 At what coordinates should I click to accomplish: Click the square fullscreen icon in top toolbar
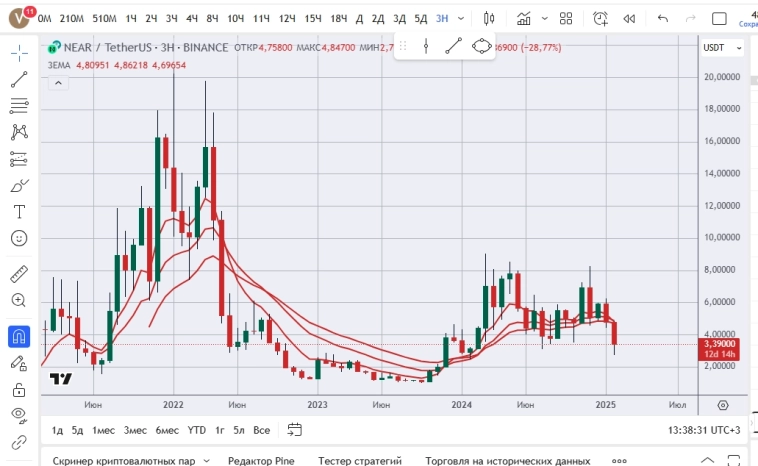coord(719,18)
